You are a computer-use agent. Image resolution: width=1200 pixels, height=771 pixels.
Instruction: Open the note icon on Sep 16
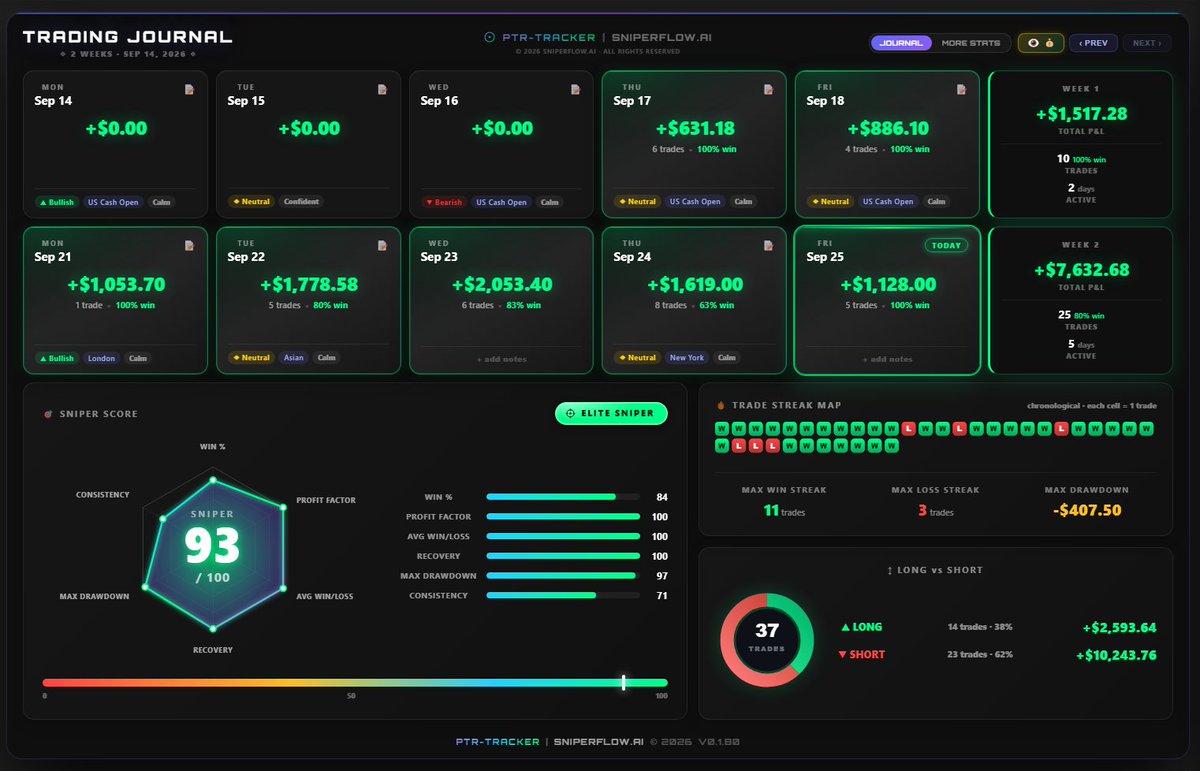(x=575, y=90)
